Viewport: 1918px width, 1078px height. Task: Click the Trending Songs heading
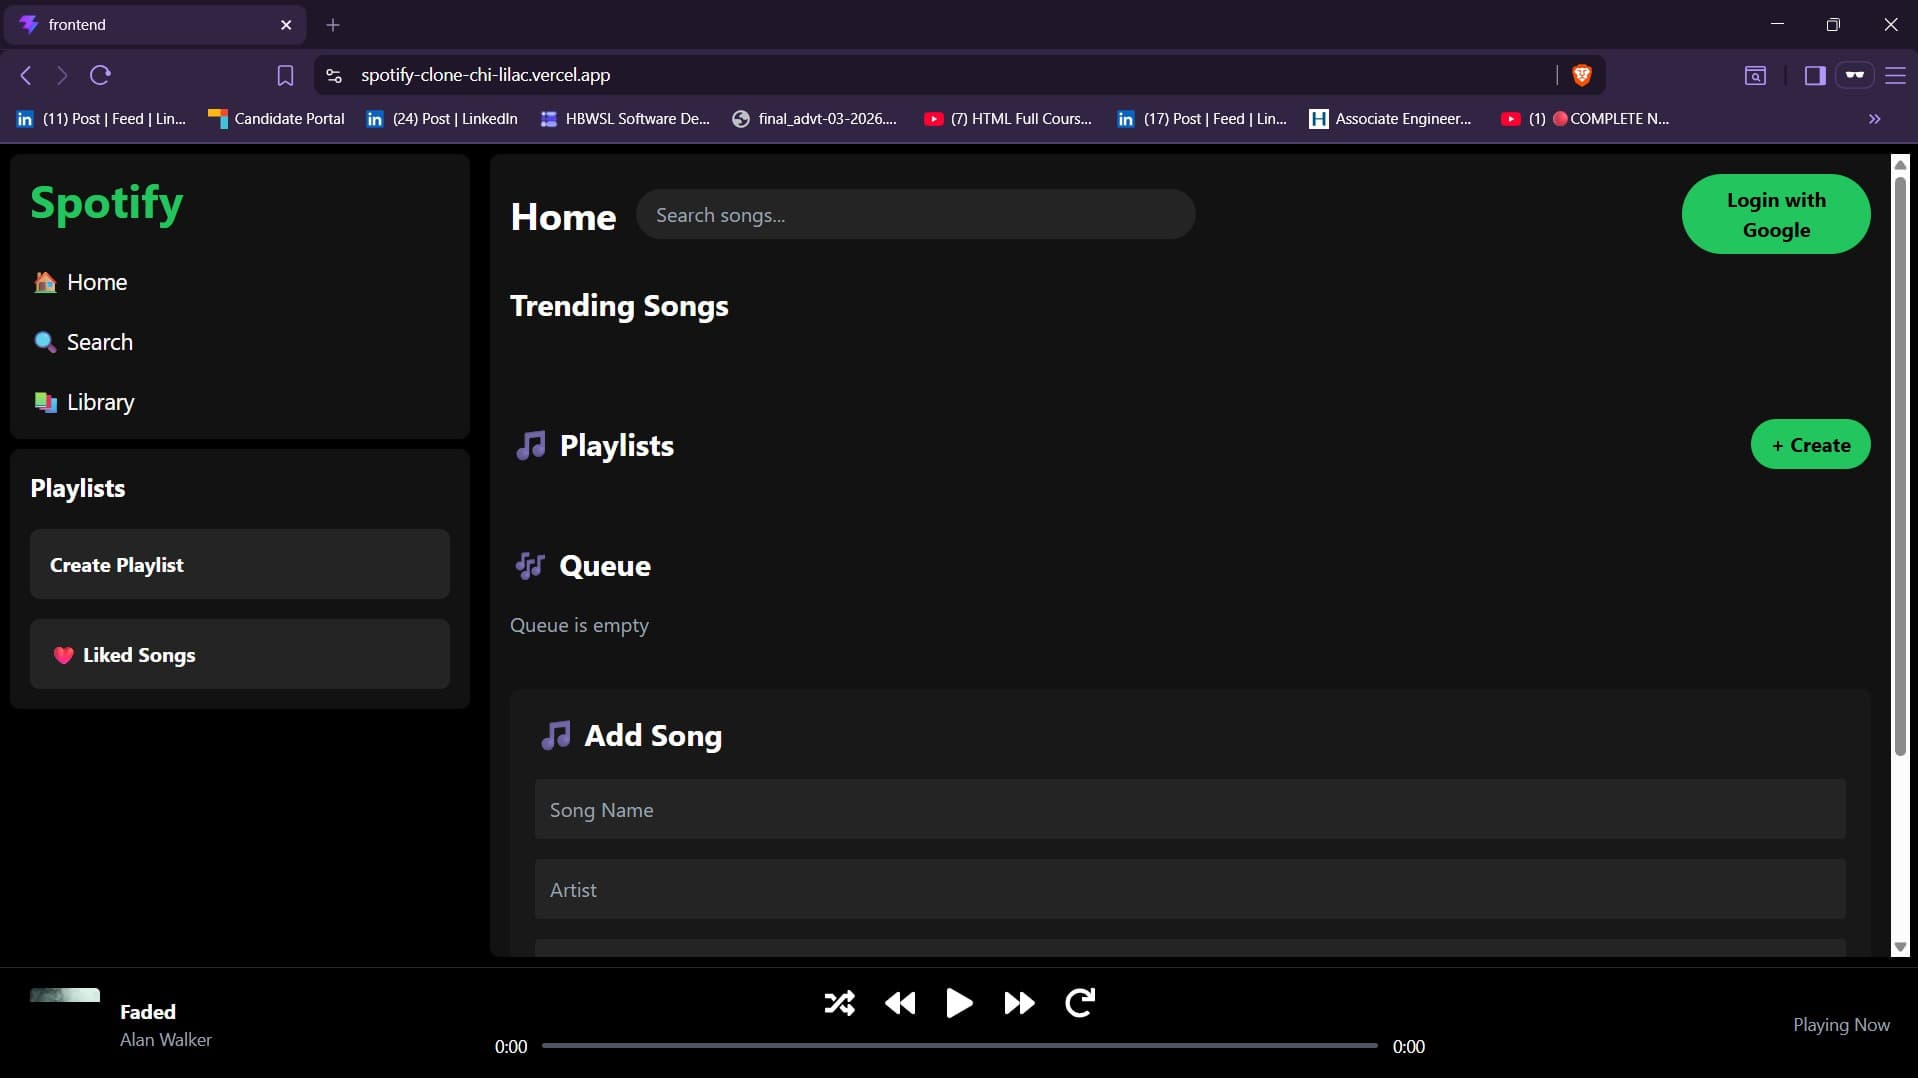click(619, 305)
